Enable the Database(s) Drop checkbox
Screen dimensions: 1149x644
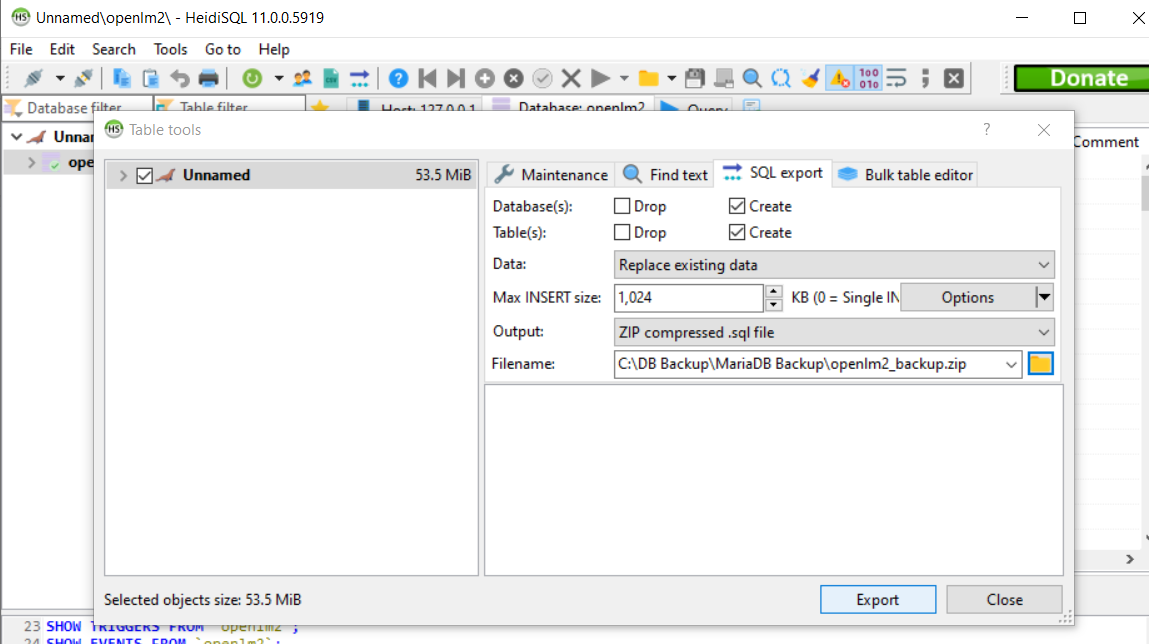point(622,206)
